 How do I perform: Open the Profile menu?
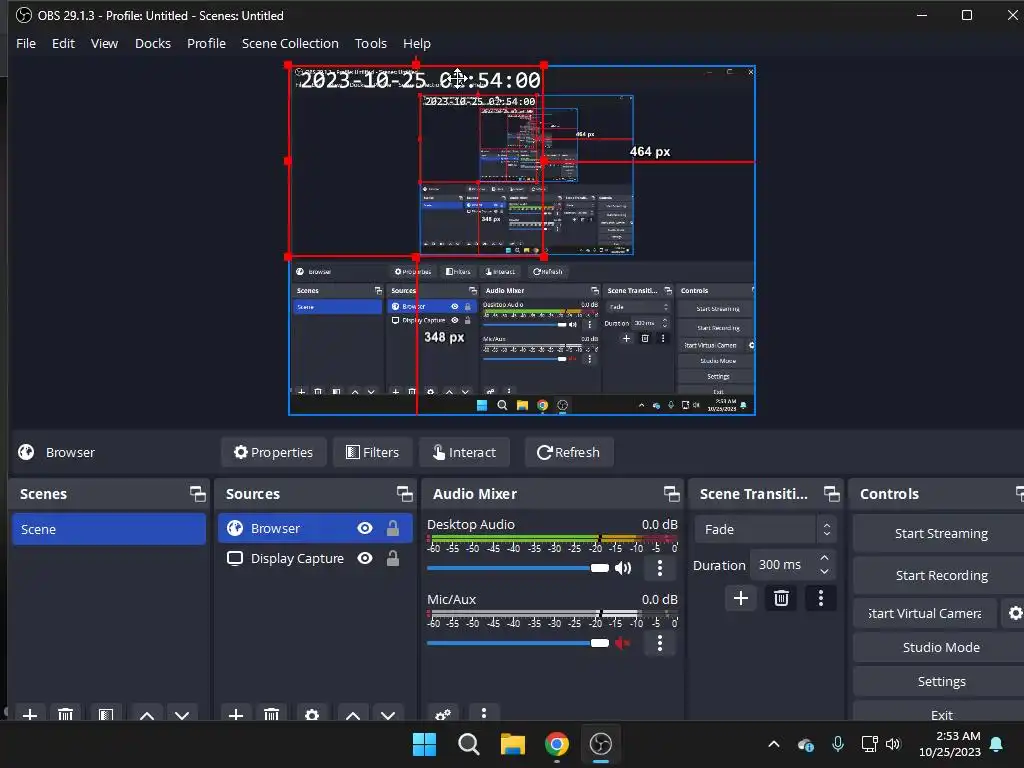coord(206,43)
